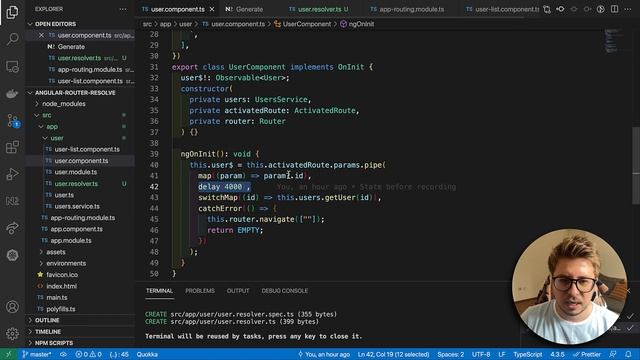Image resolution: width=640 pixels, height=360 pixels.
Task: Expand the node_modules folder
Action: pyautogui.click(x=80, y=104)
